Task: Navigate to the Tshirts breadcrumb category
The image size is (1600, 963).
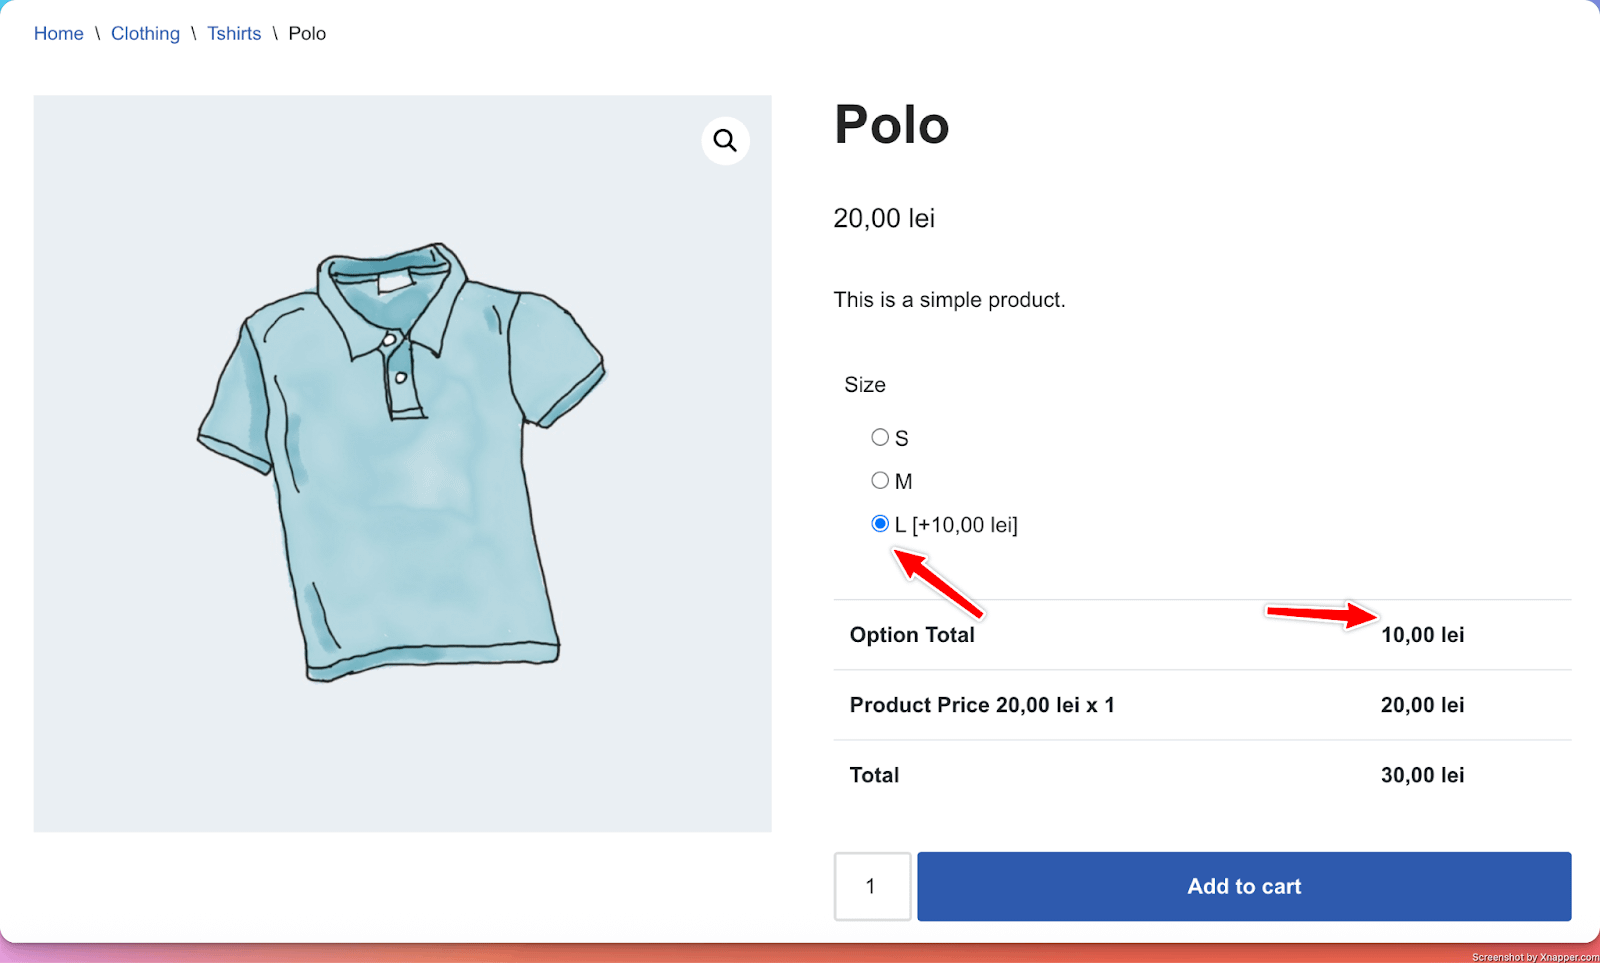Action: pos(234,34)
